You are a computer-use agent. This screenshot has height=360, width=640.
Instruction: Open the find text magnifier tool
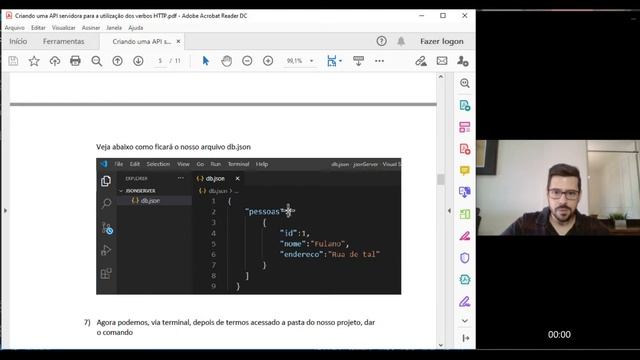click(96, 61)
